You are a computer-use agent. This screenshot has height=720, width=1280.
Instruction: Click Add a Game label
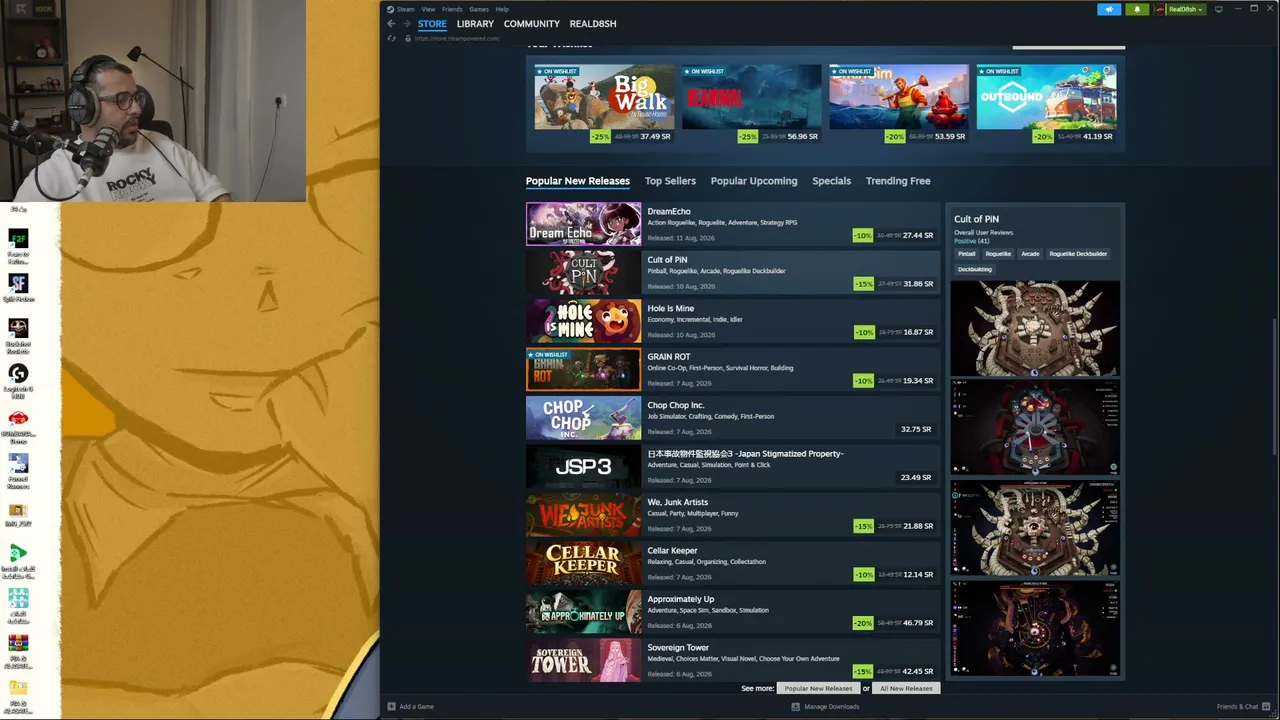click(x=416, y=707)
